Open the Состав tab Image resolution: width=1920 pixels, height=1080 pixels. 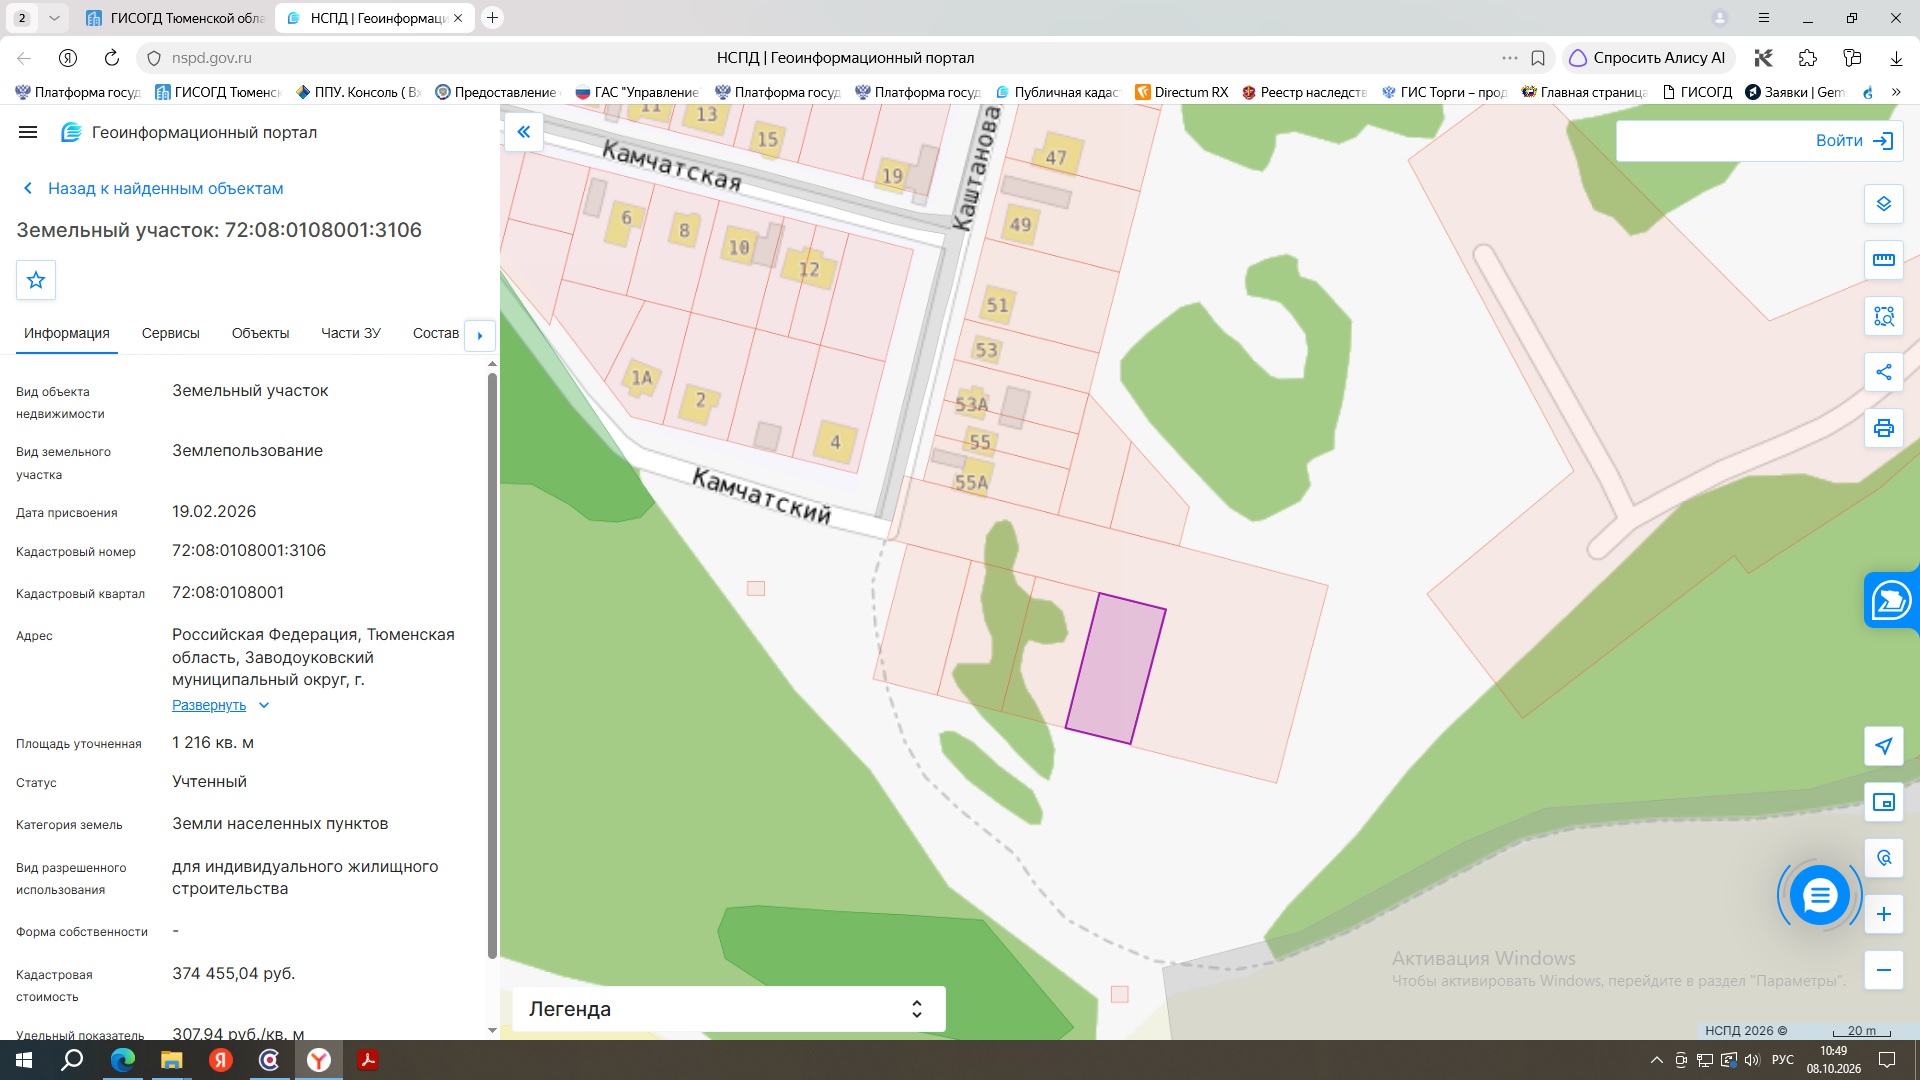(436, 333)
